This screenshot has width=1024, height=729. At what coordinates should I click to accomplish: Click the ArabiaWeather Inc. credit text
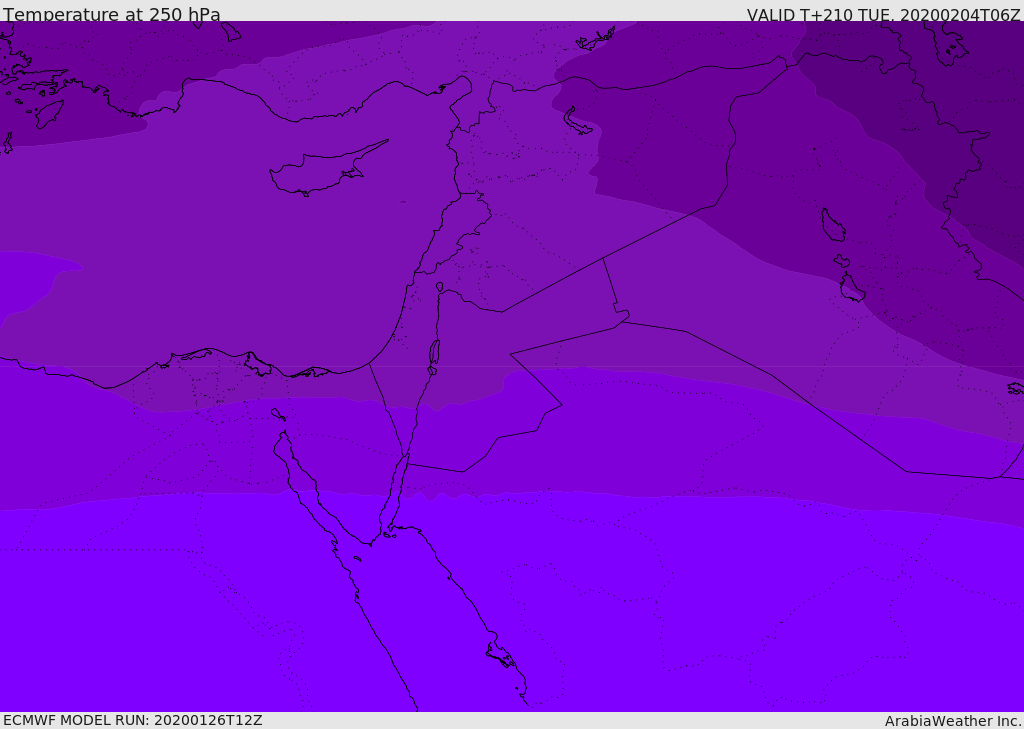coord(953,721)
